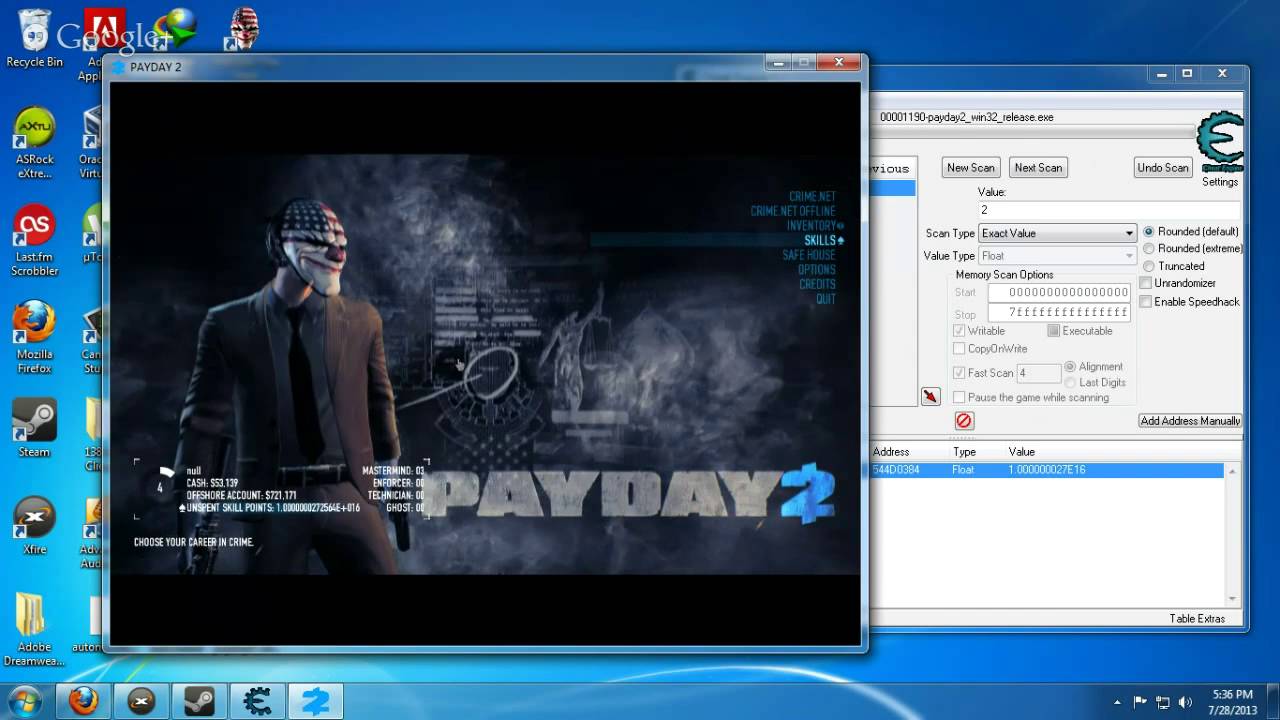Switch to Firefox in the taskbar
Screen dimensions: 1280x720
pyautogui.click(x=83, y=702)
